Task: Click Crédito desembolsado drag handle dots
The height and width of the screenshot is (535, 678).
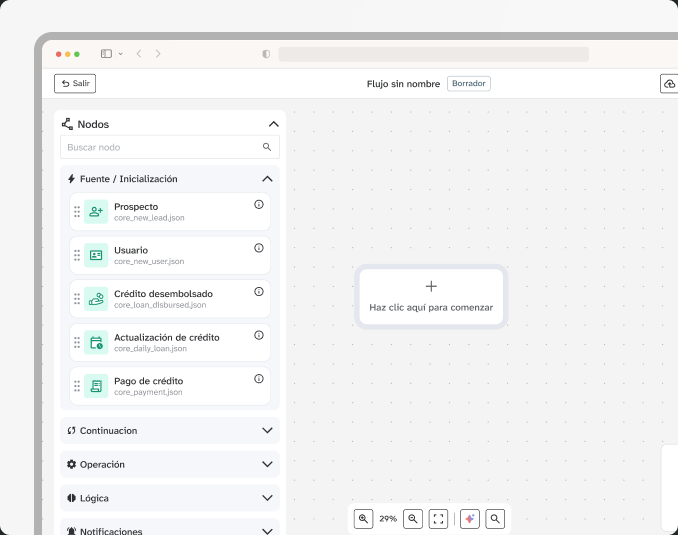Action: pos(77,299)
